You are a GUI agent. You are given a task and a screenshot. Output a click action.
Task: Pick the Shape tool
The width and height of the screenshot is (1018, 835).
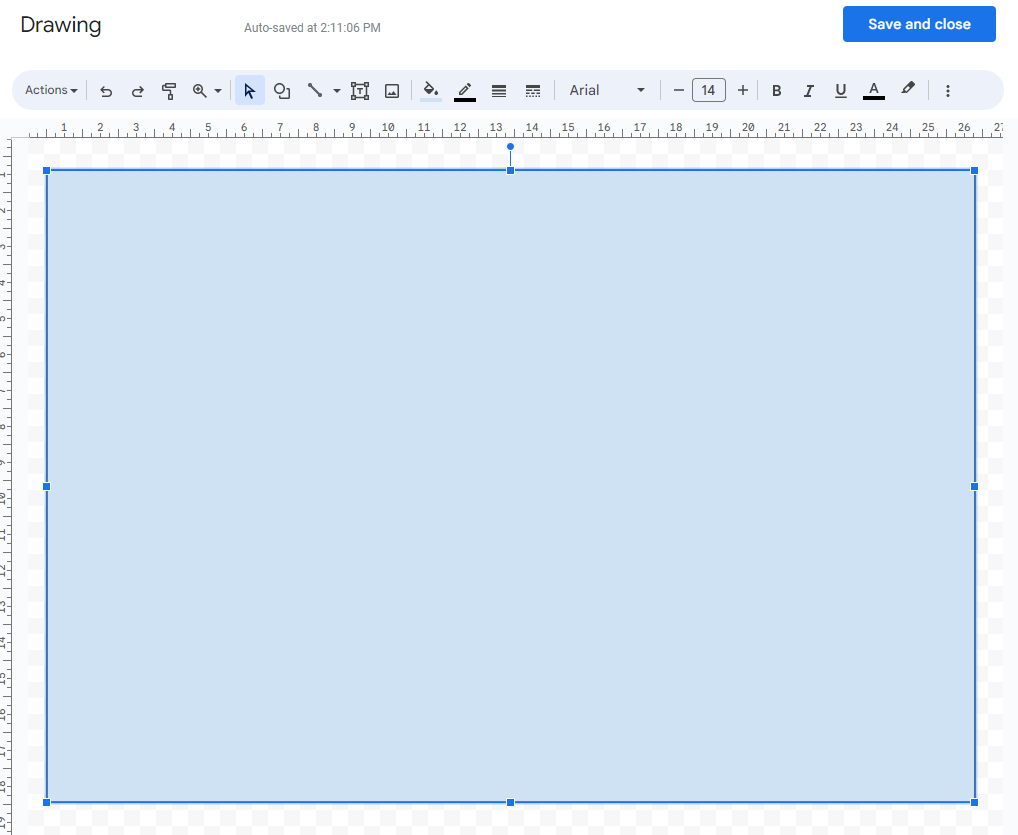(281, 90)
